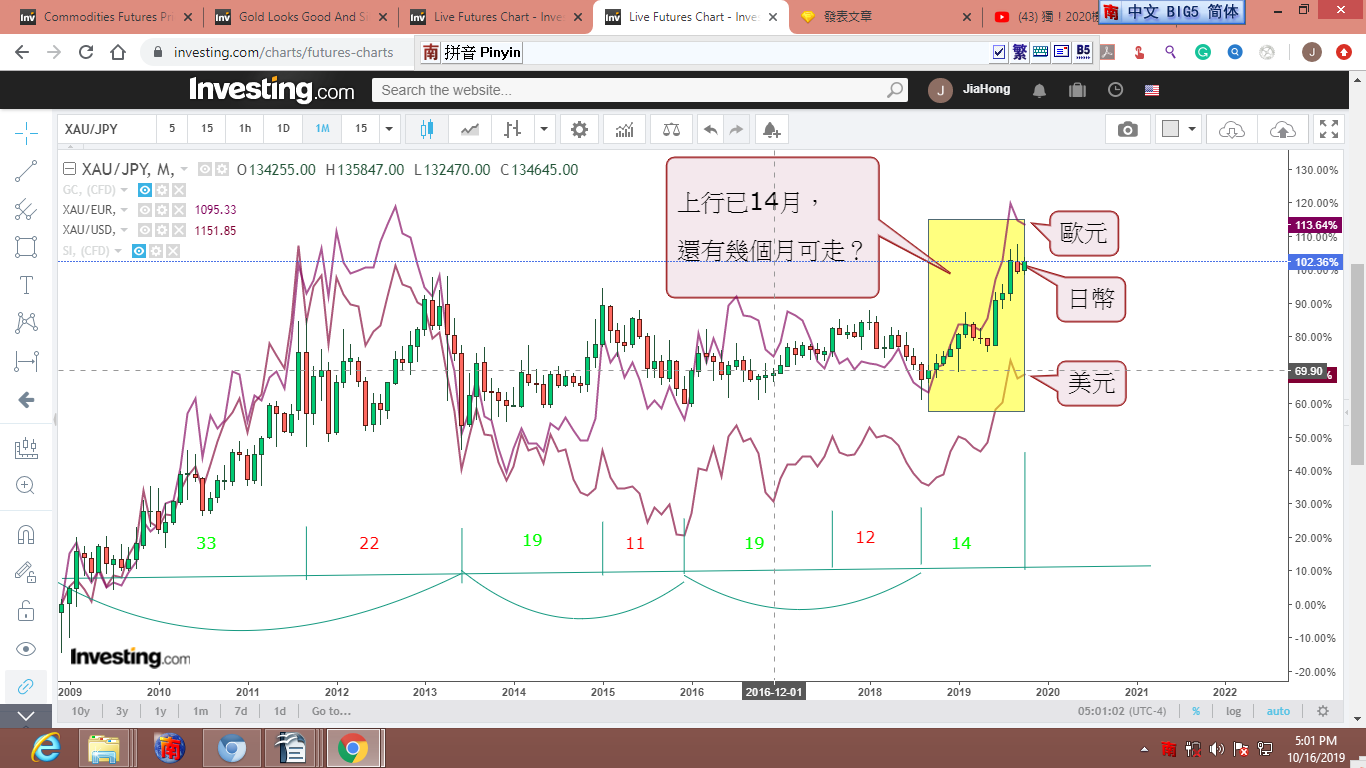Take a chart snapshot with camera icon

coord(1128,129)
